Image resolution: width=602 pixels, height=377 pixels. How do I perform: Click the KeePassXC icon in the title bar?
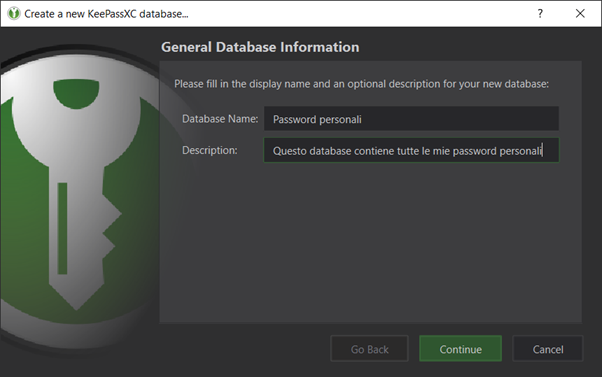[14, 13]
